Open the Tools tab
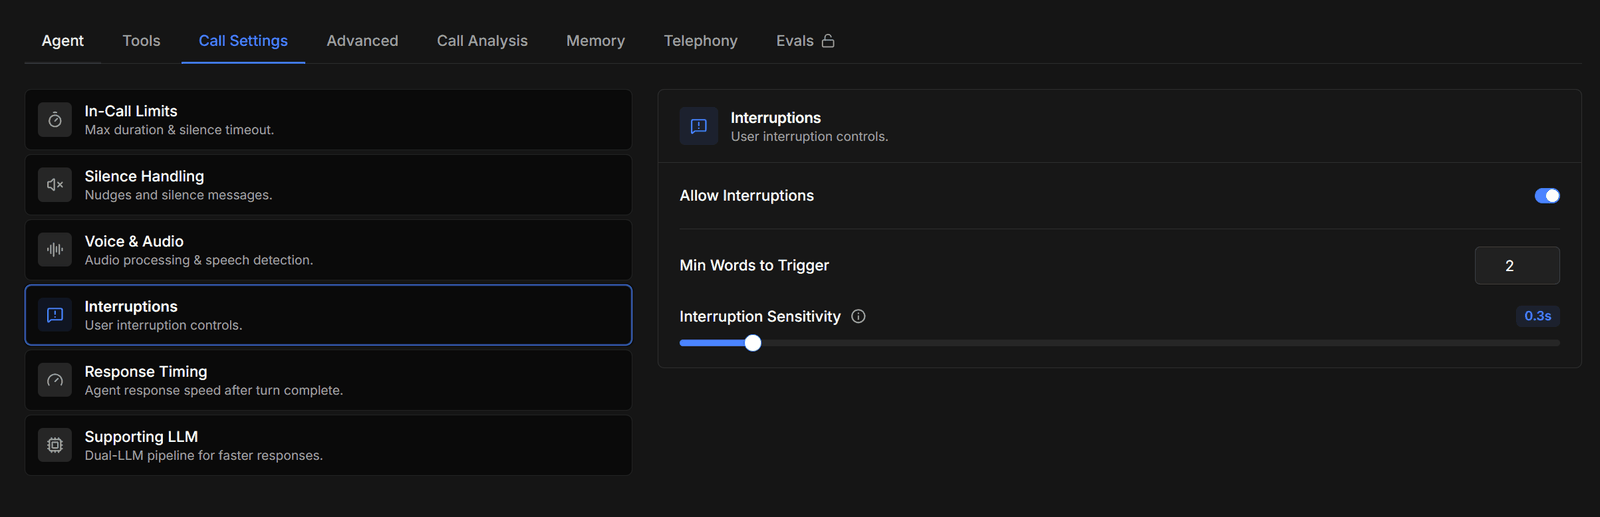The height and width of the screenshot is (517, 1600). [141, 41]
